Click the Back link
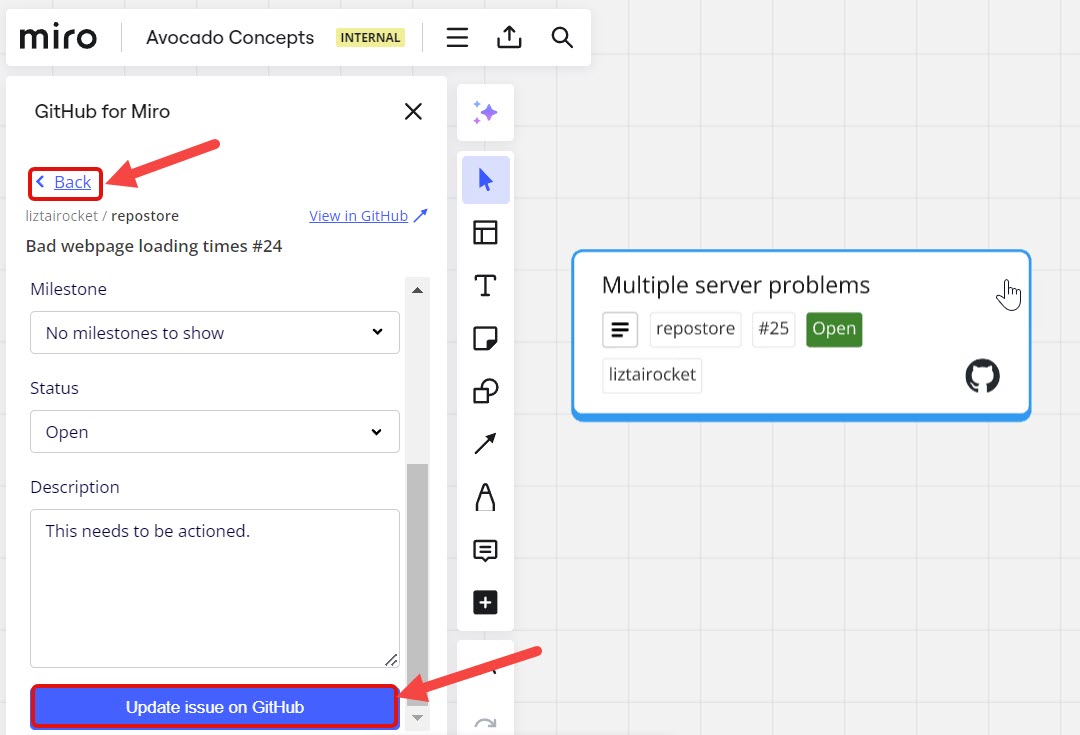This screenshot has height=735, width=1080. [x=72, y=182]
